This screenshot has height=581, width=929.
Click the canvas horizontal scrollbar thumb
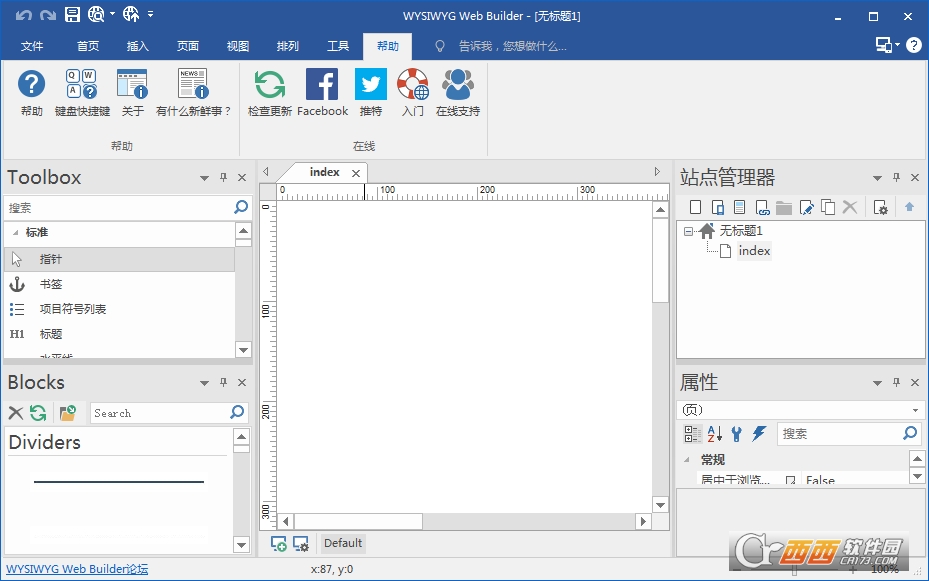click(358, 521)
